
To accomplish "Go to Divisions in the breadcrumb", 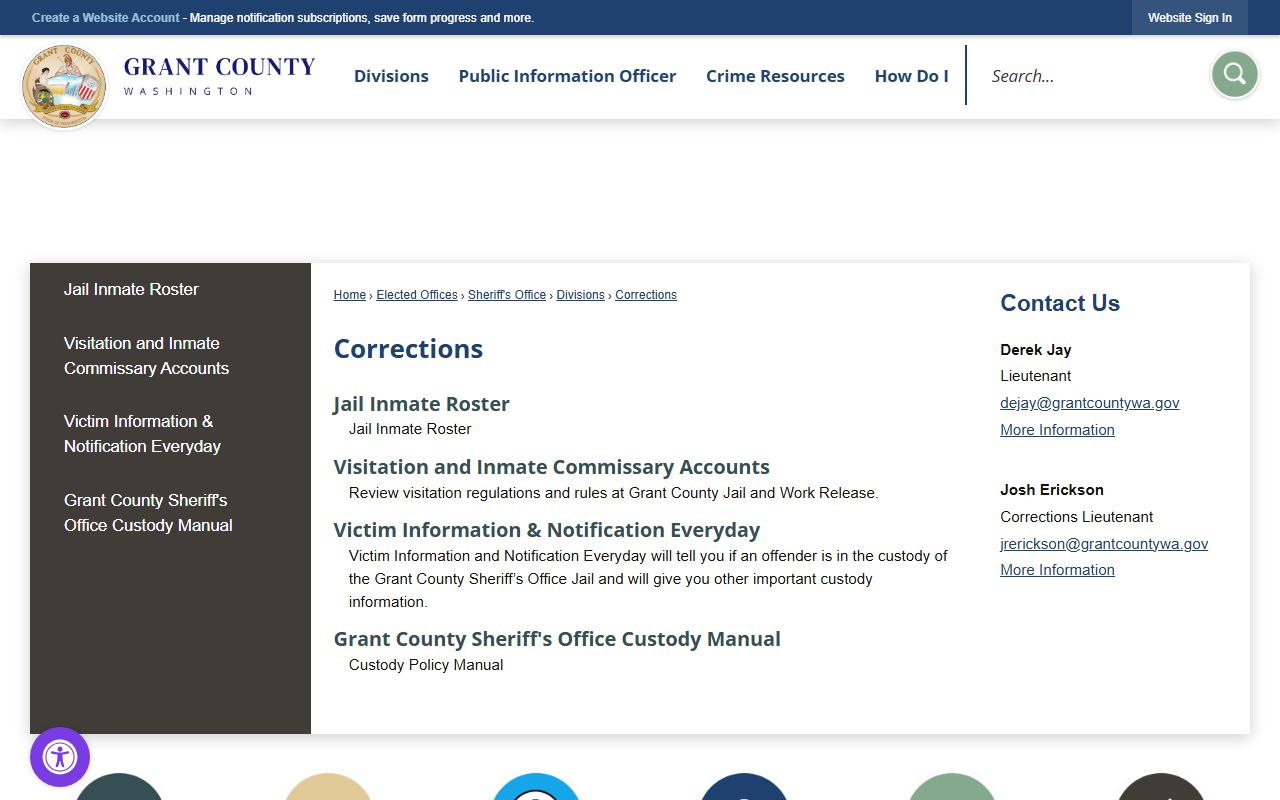I will pyautogui.click(x=581, y=295).
